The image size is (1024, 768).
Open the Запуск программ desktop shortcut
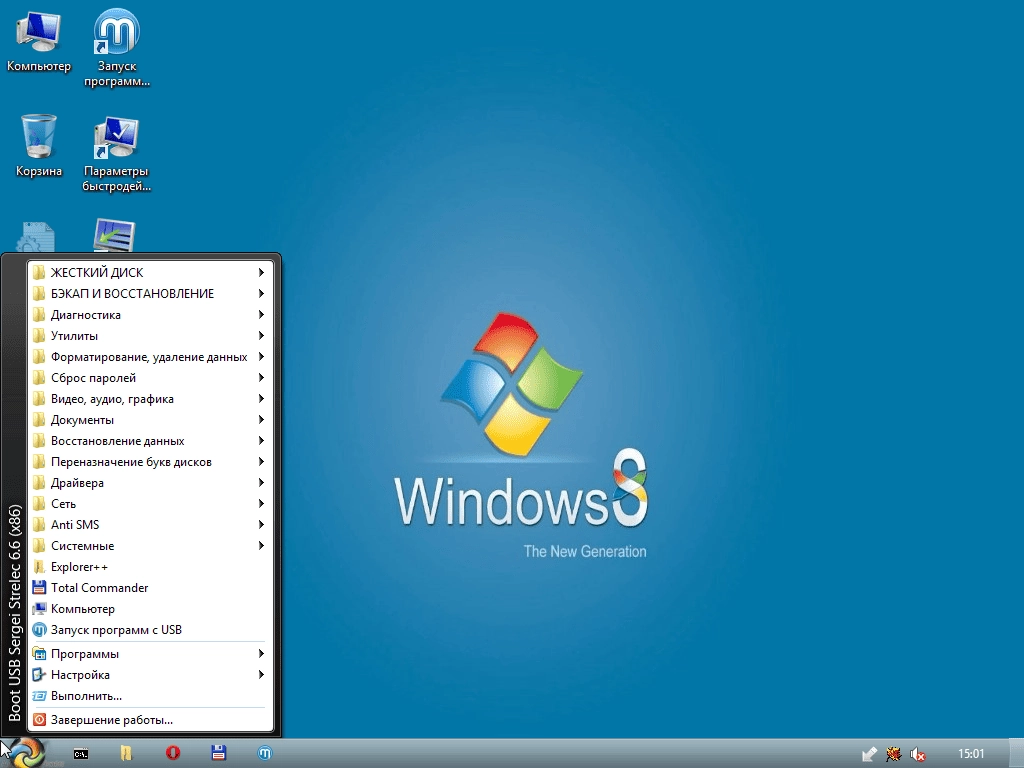click(x=116, y=48)
